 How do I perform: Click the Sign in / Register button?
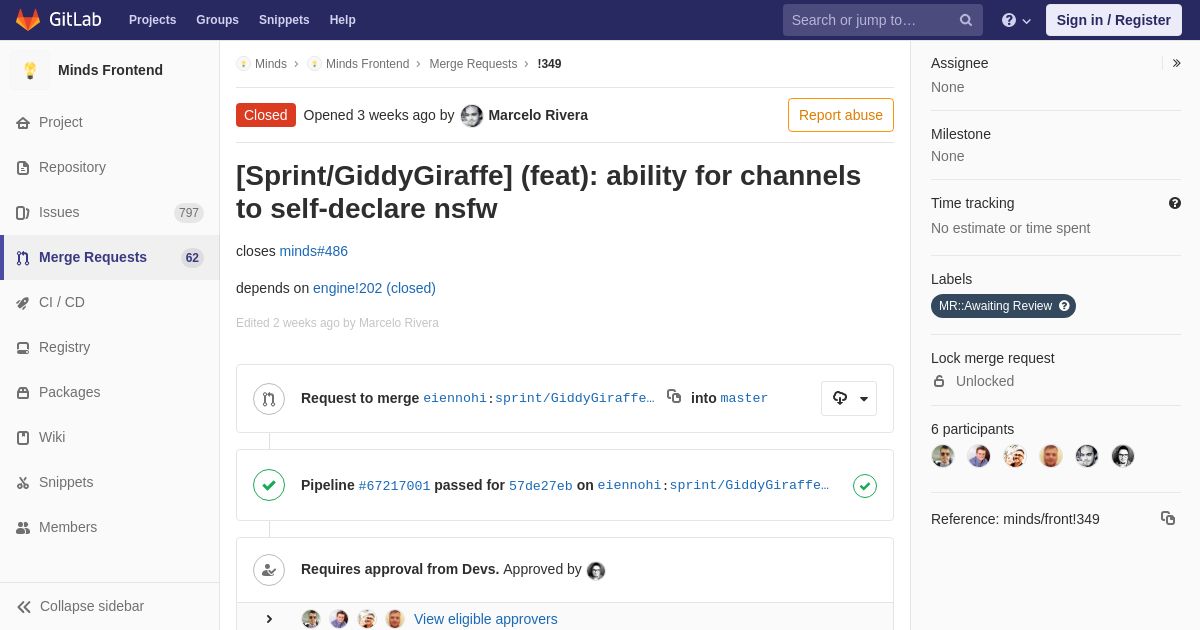[1113, 20]
